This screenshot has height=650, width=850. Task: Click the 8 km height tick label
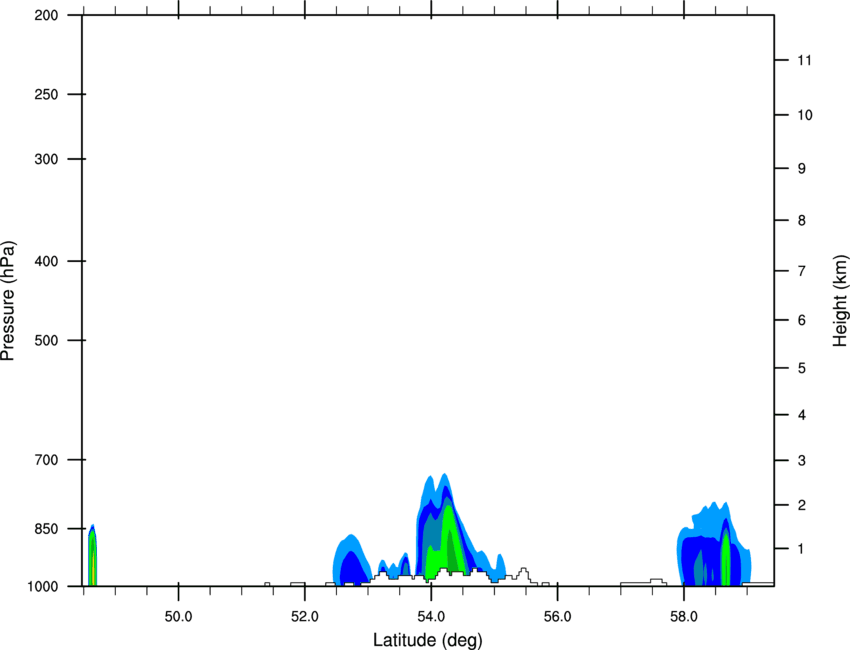pyautogui.click(x=801, y=220)
